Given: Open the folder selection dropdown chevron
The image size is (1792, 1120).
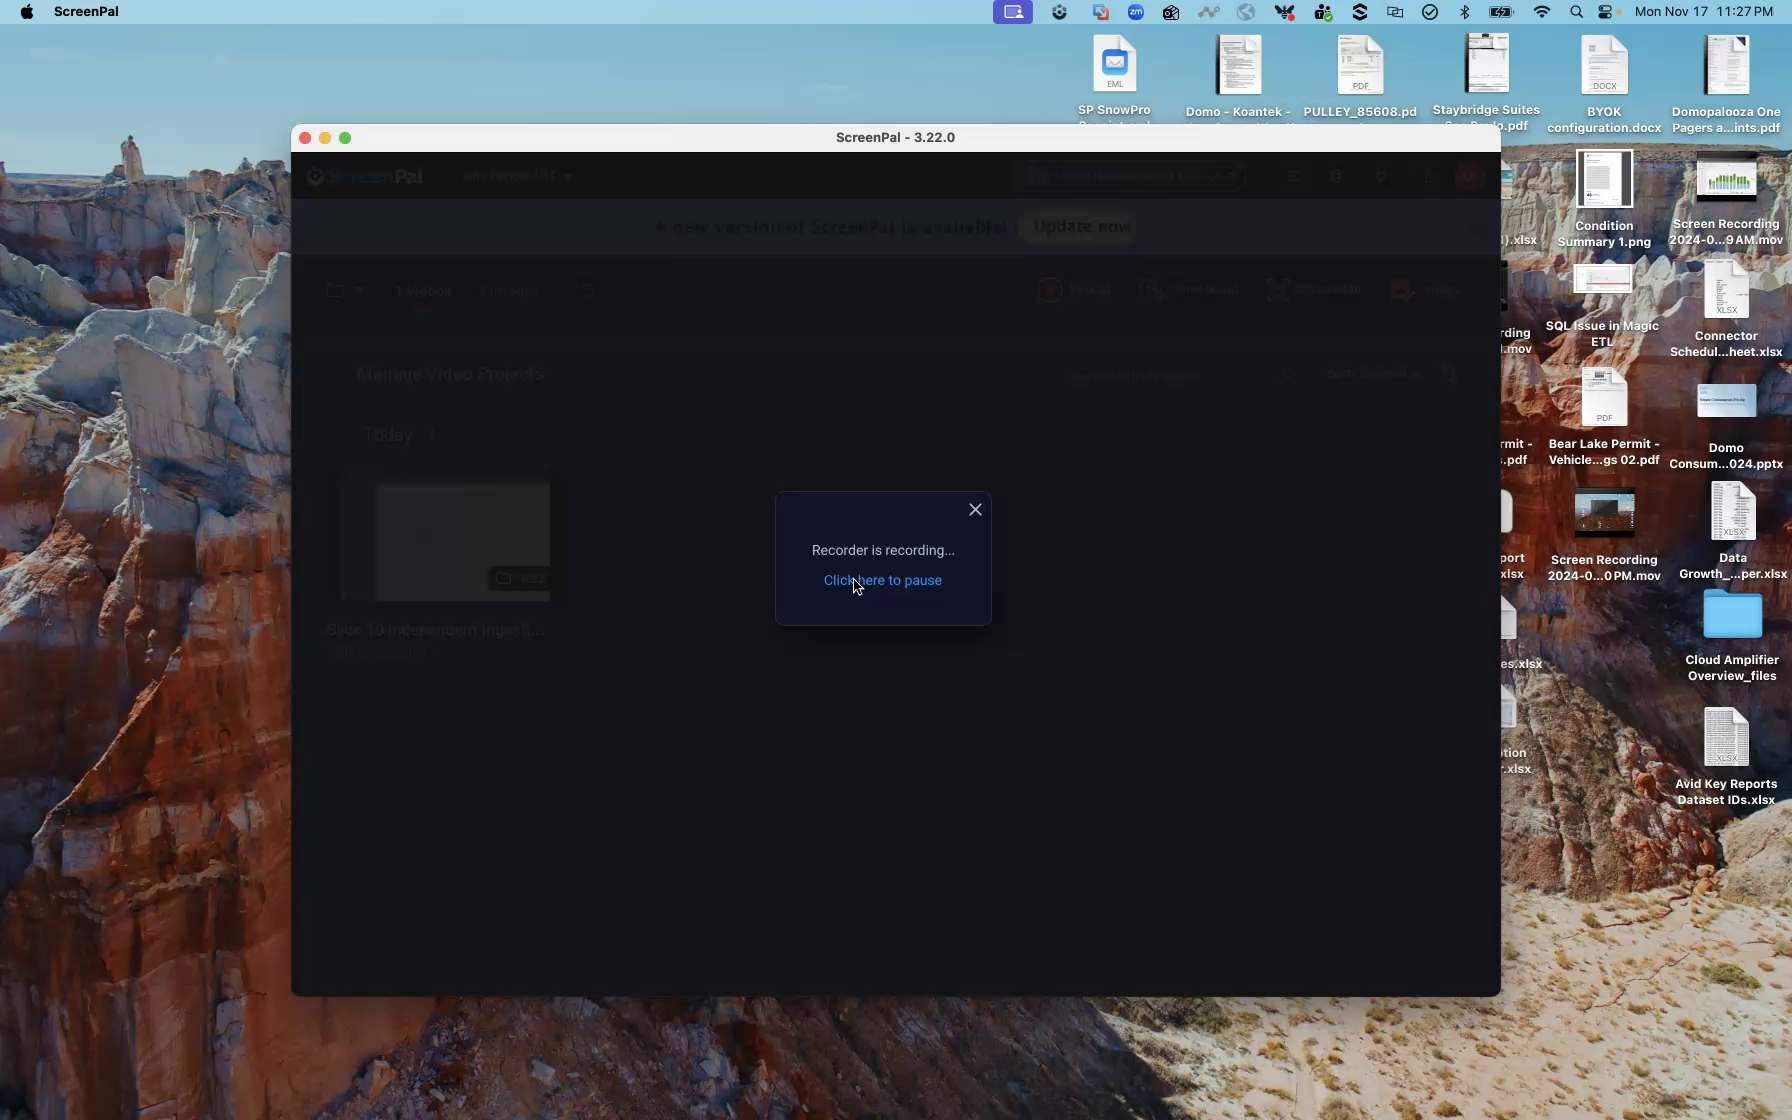Looking at the screenshot, I should click(x=361, y=290).
